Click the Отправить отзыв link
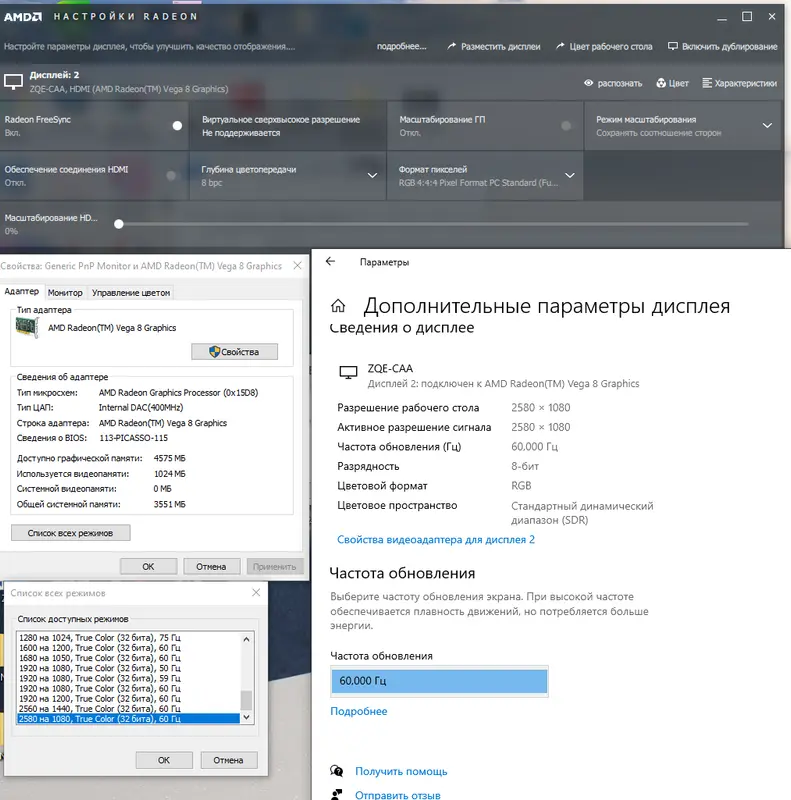 [398, 795]
